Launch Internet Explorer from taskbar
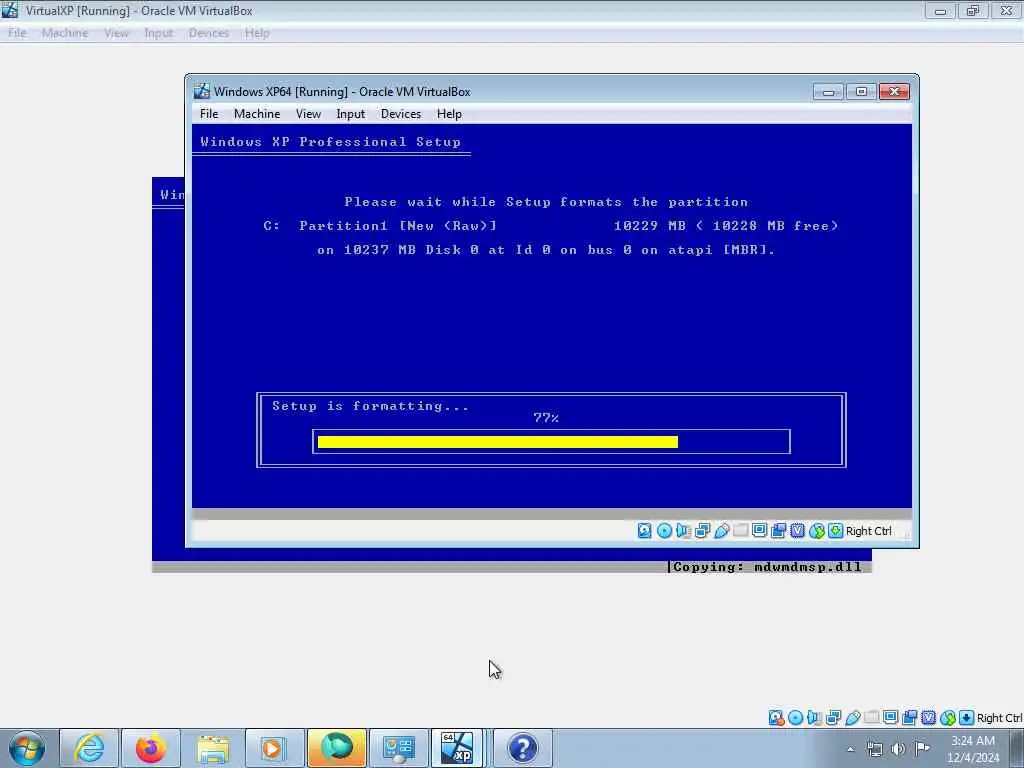 click(x=89, y=748)
